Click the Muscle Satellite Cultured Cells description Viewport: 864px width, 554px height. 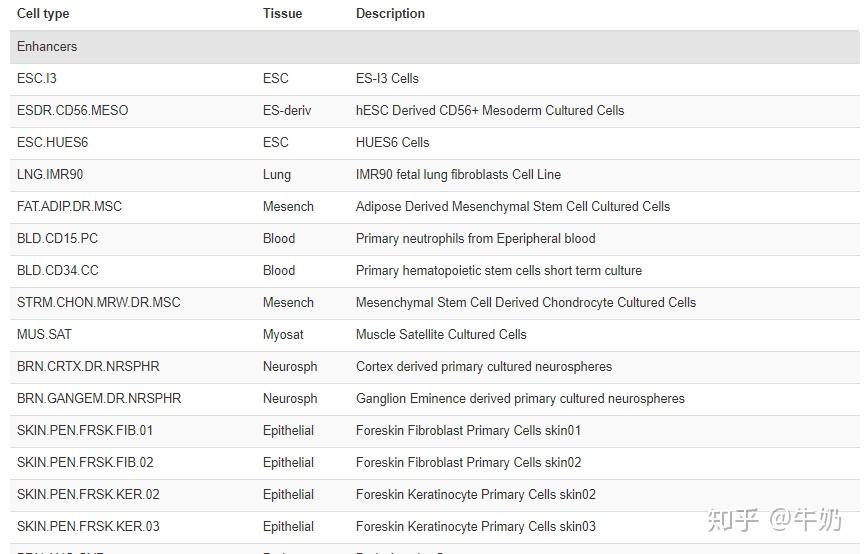441,334
